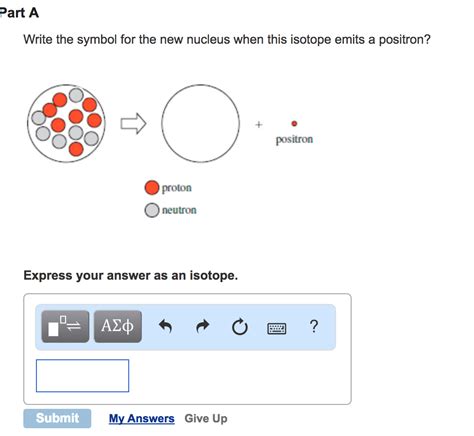474x436 pixels.
Task: Click the positron label text
Action: (294, 139)
